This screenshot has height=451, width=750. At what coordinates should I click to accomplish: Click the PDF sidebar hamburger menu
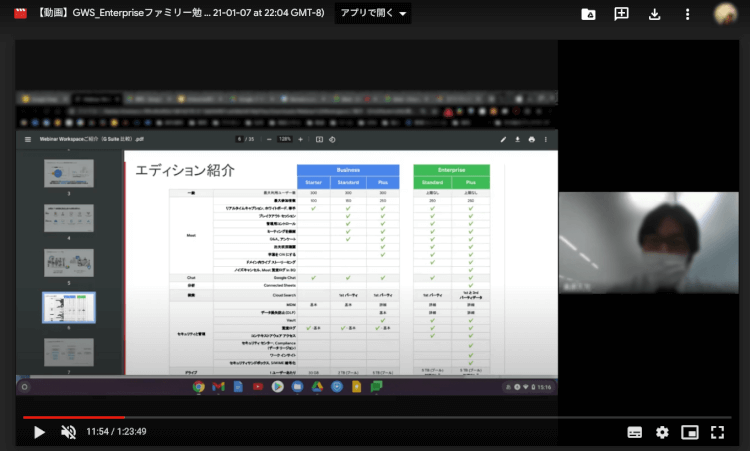[x=28, y=139]
